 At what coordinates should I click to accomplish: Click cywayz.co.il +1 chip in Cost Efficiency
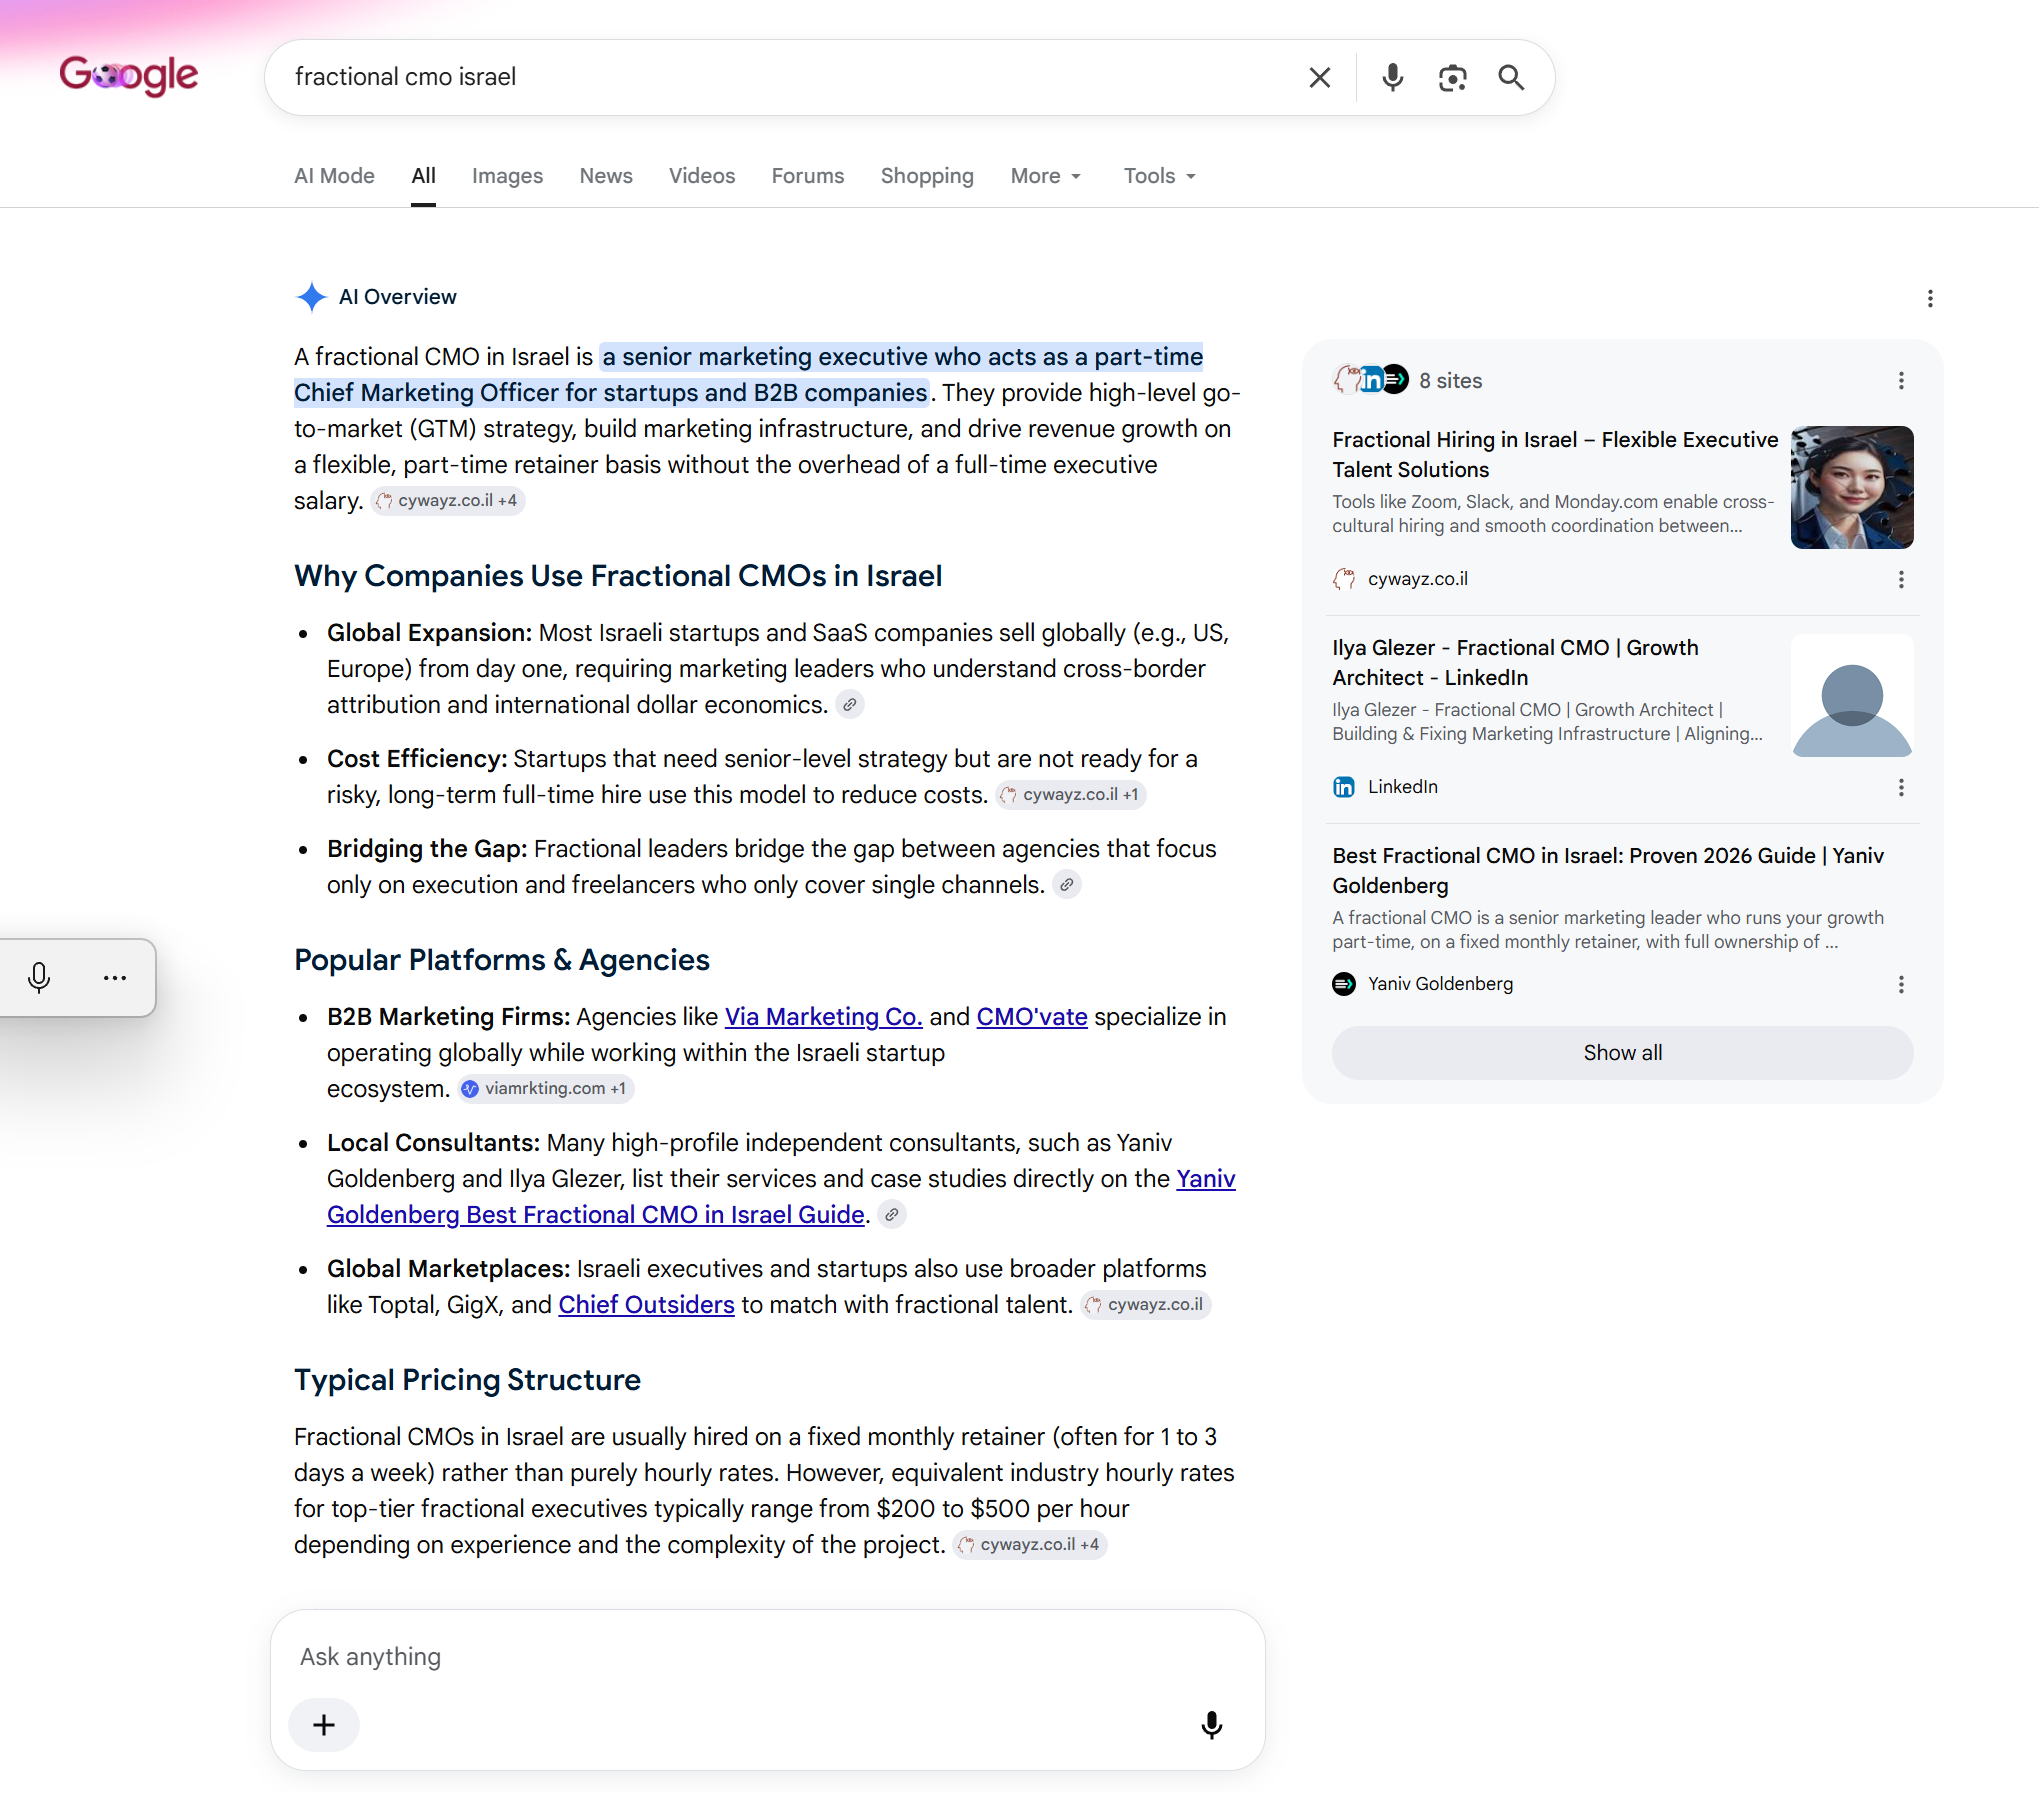tap(1071, 795)
